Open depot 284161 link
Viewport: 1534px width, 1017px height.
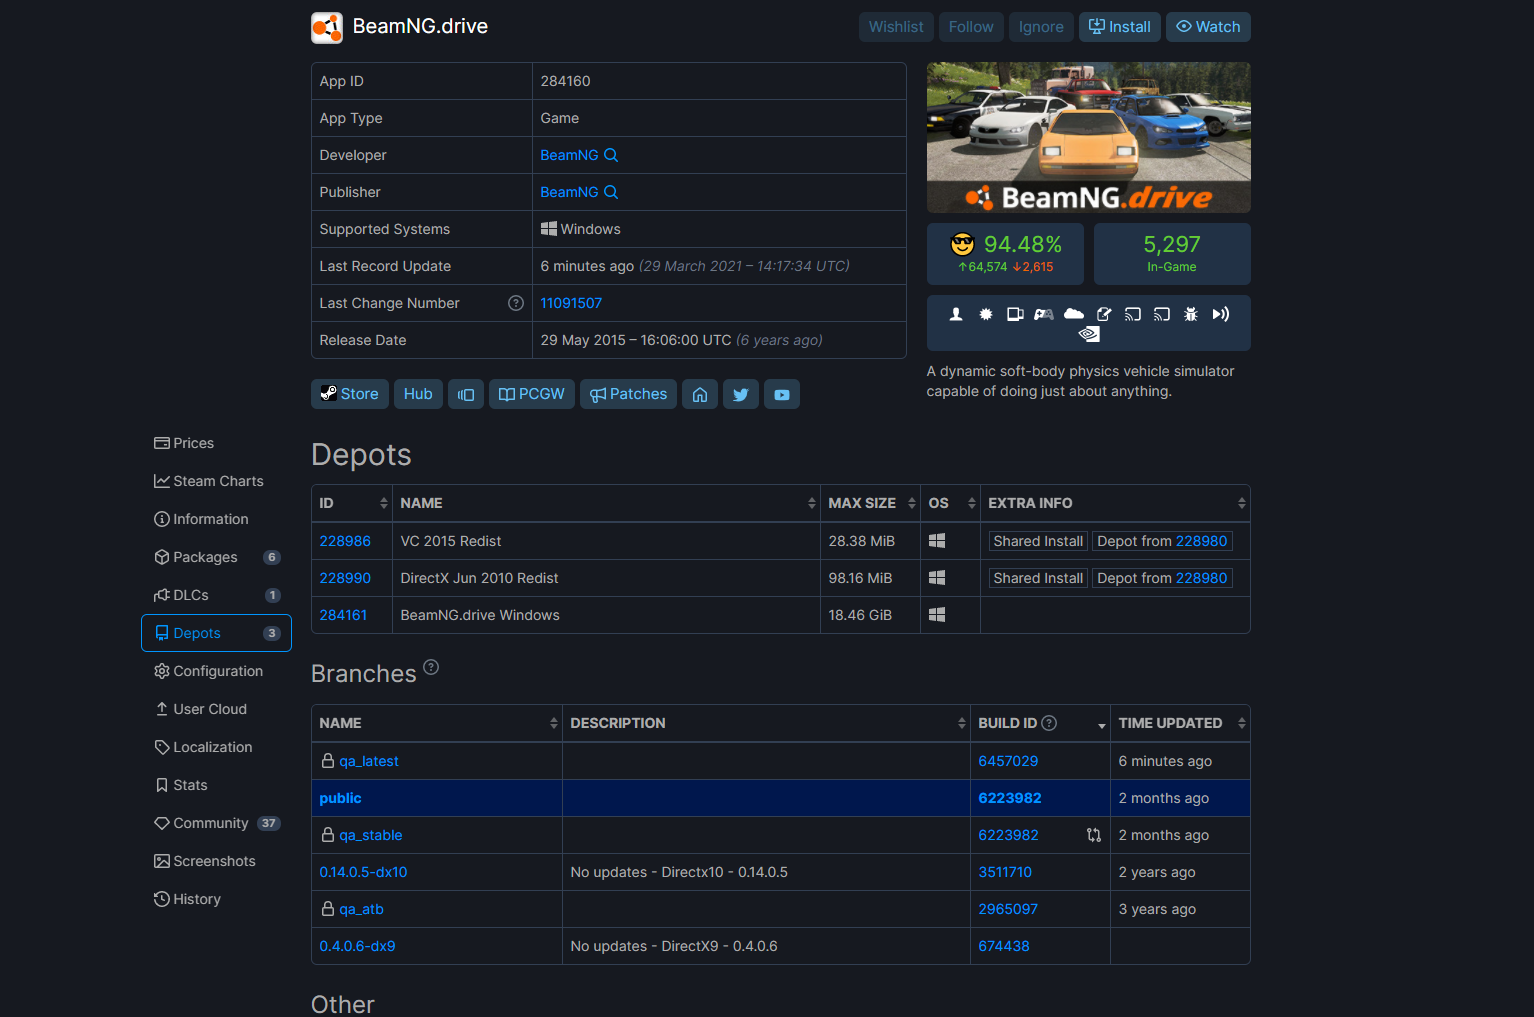point(343,615)
